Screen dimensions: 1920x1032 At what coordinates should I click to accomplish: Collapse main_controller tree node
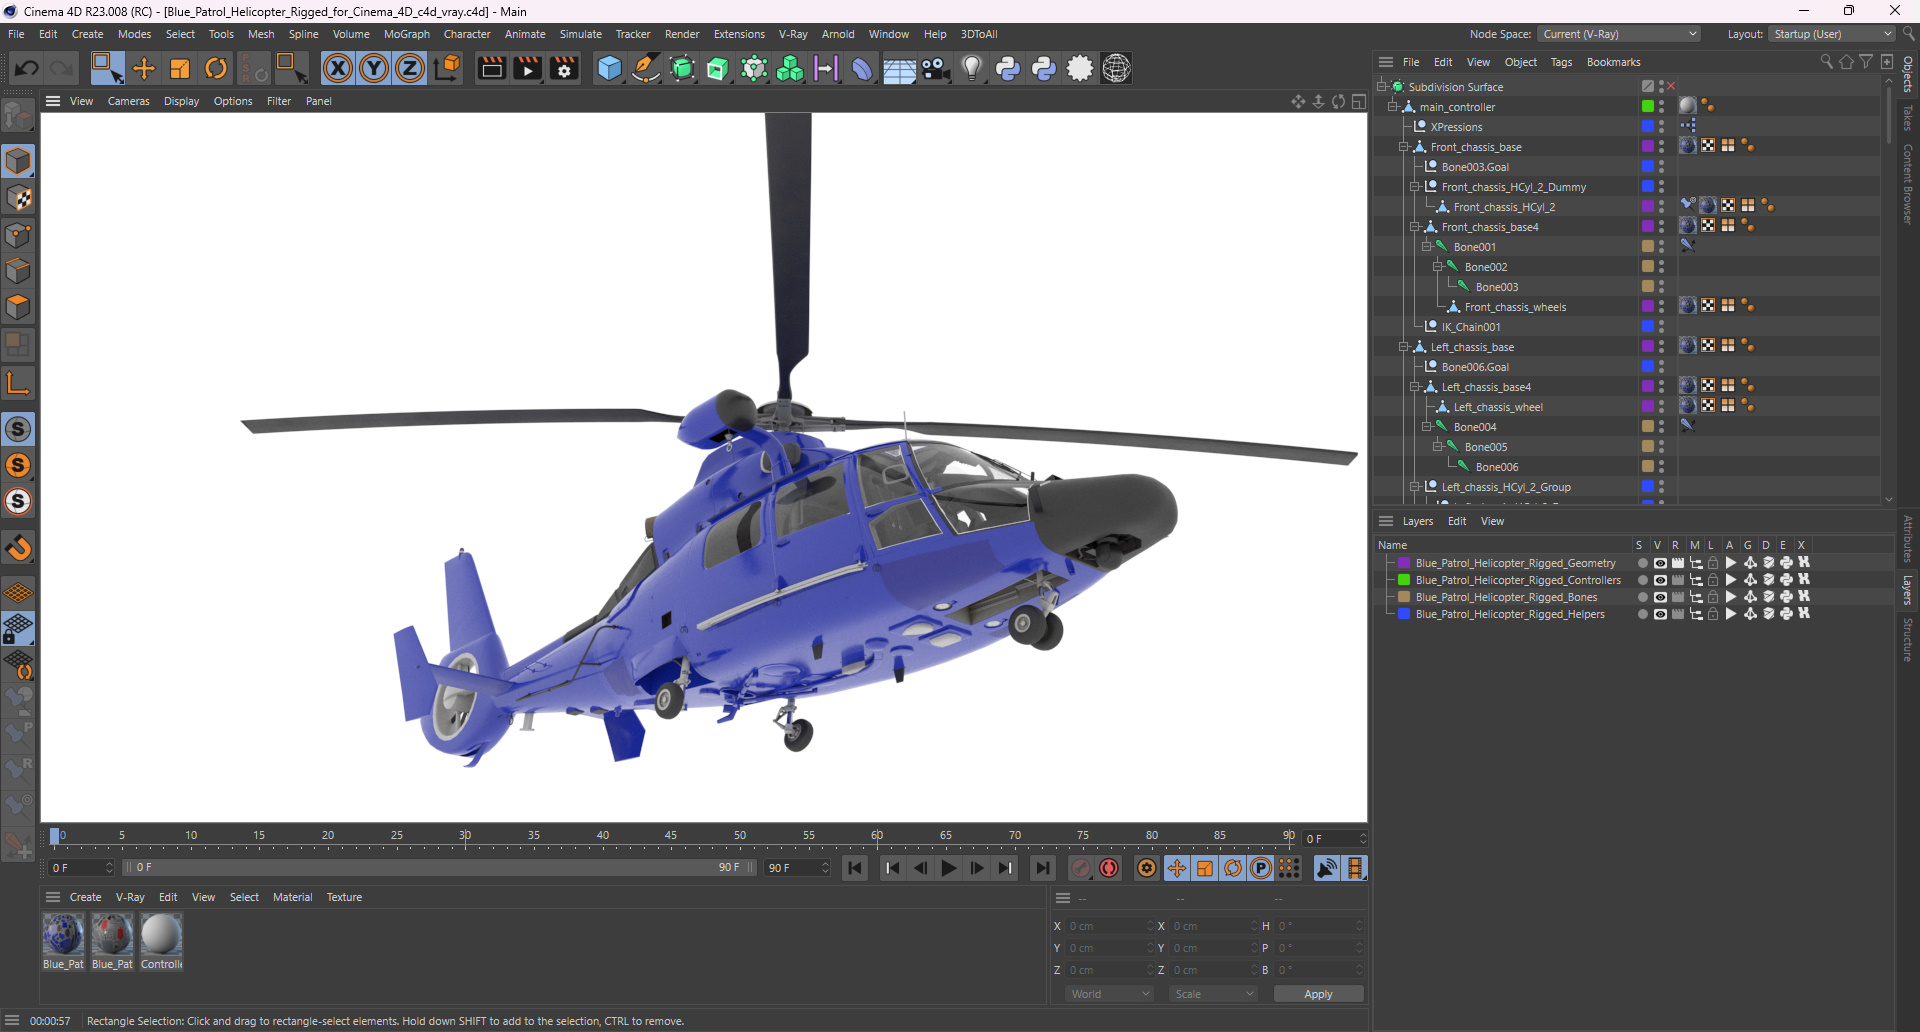tap(1393, 107)
